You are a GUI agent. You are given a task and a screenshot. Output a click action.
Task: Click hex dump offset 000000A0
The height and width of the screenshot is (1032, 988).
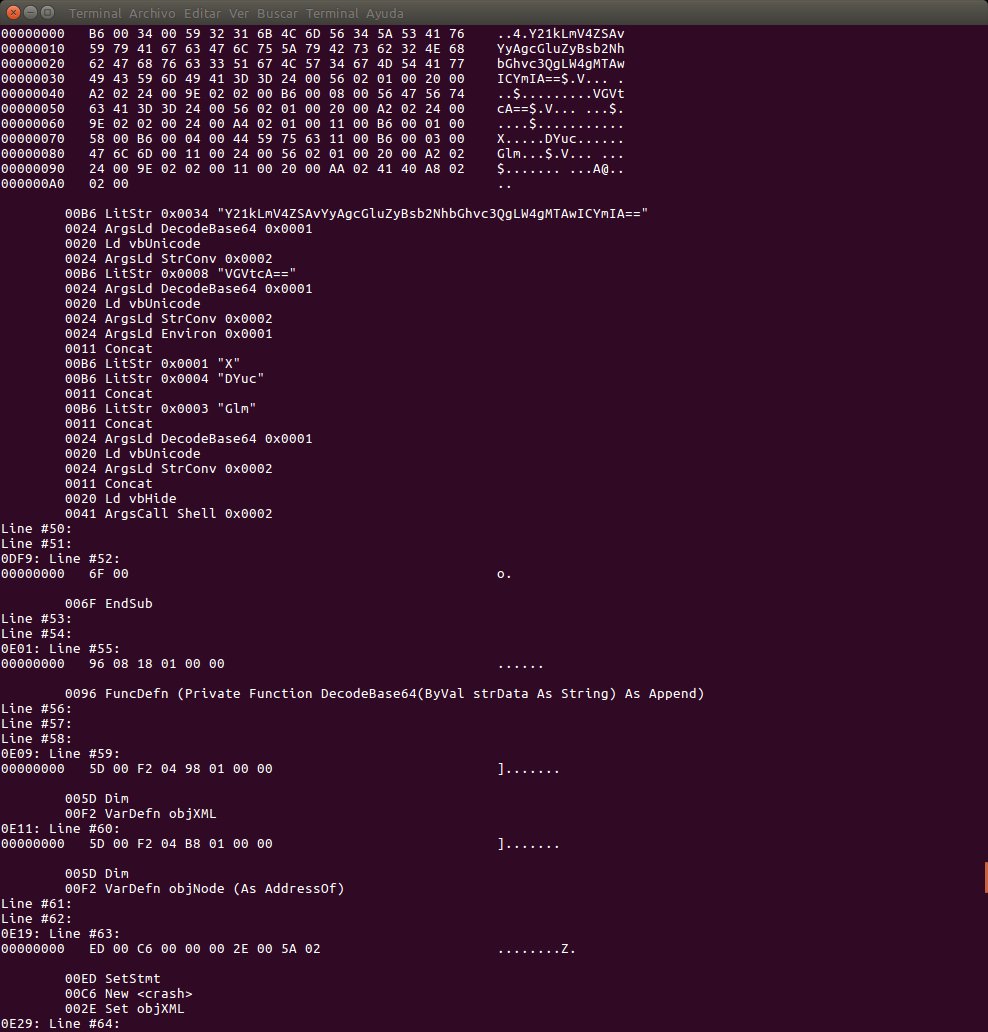pos(33,184)
